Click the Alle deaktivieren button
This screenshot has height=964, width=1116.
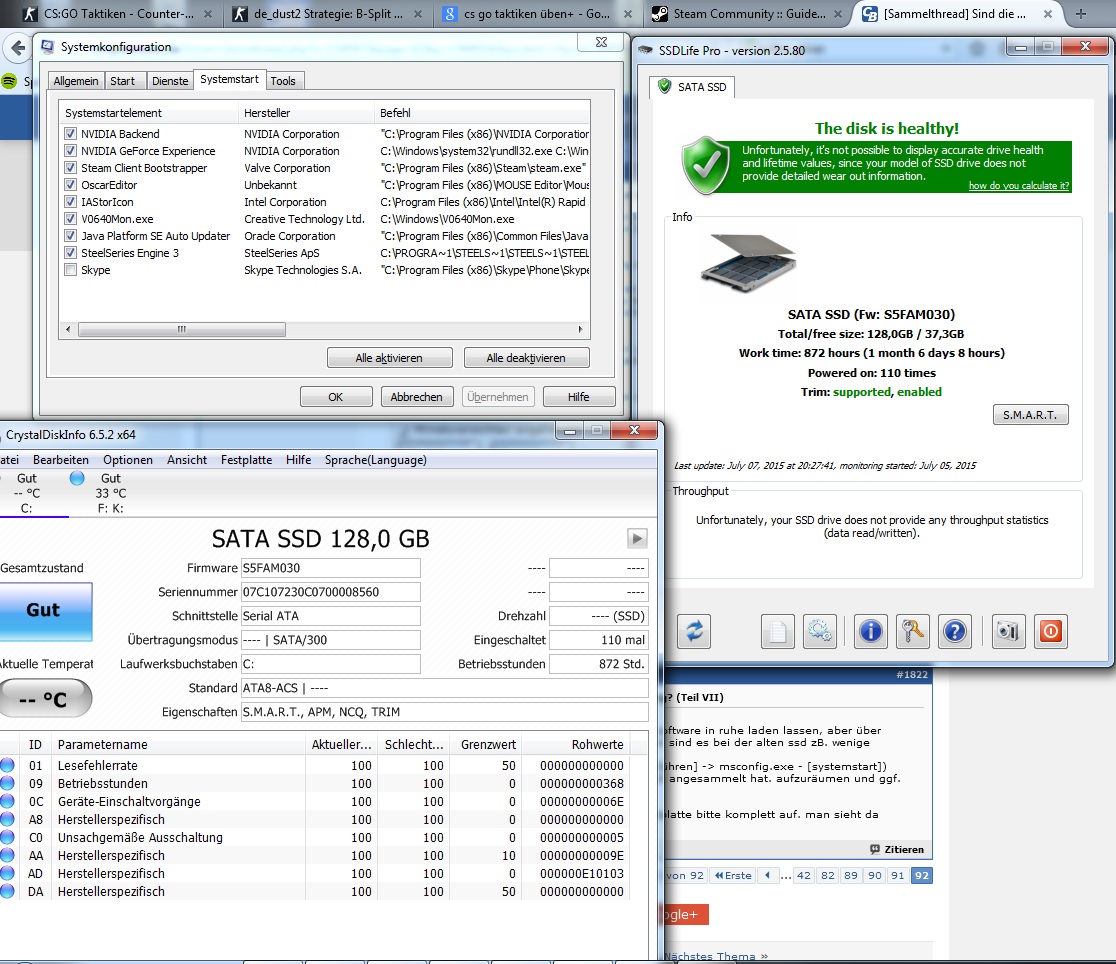point(526,357)
